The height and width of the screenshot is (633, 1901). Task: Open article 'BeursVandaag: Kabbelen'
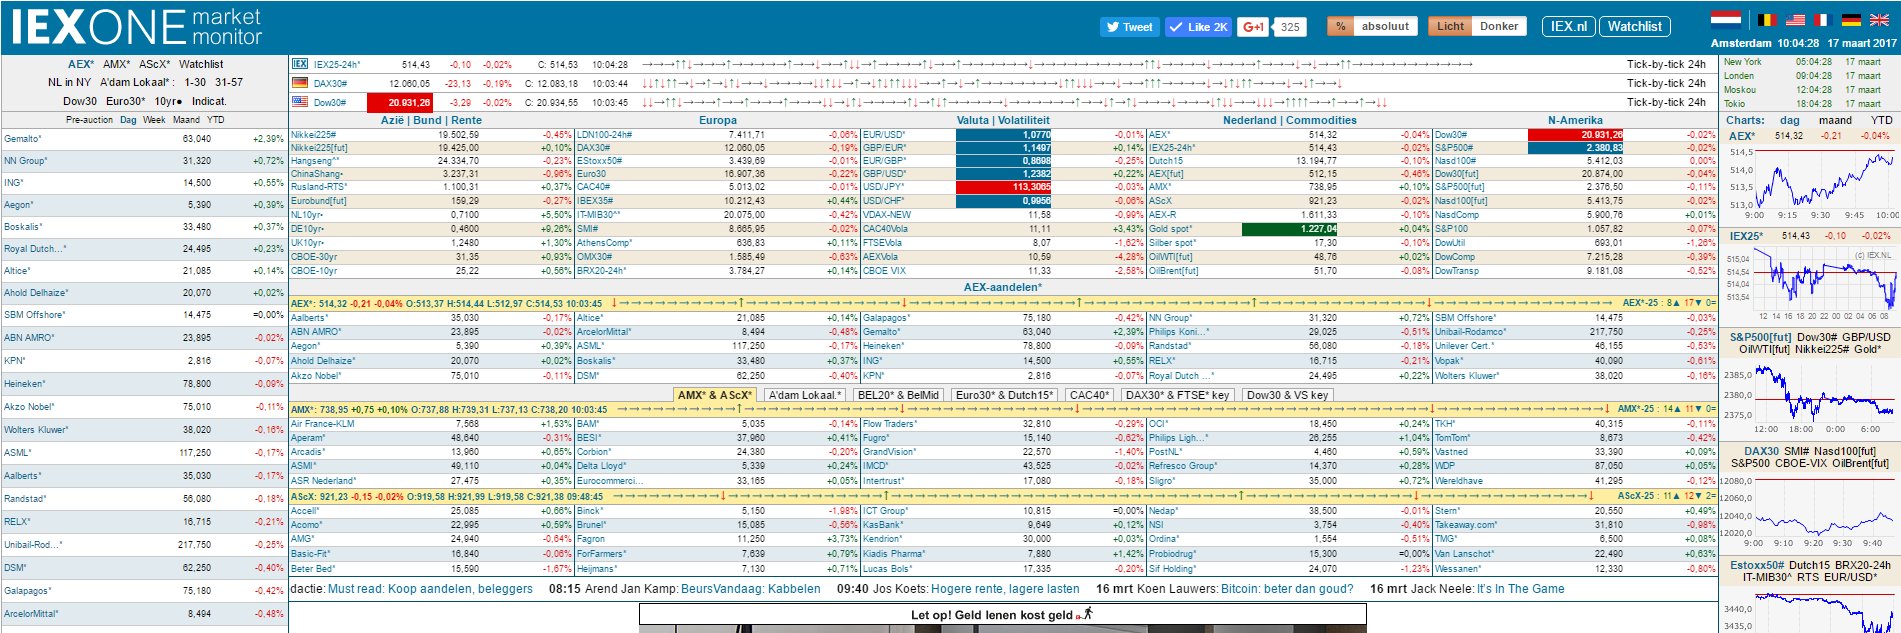[x=751, y=589]
